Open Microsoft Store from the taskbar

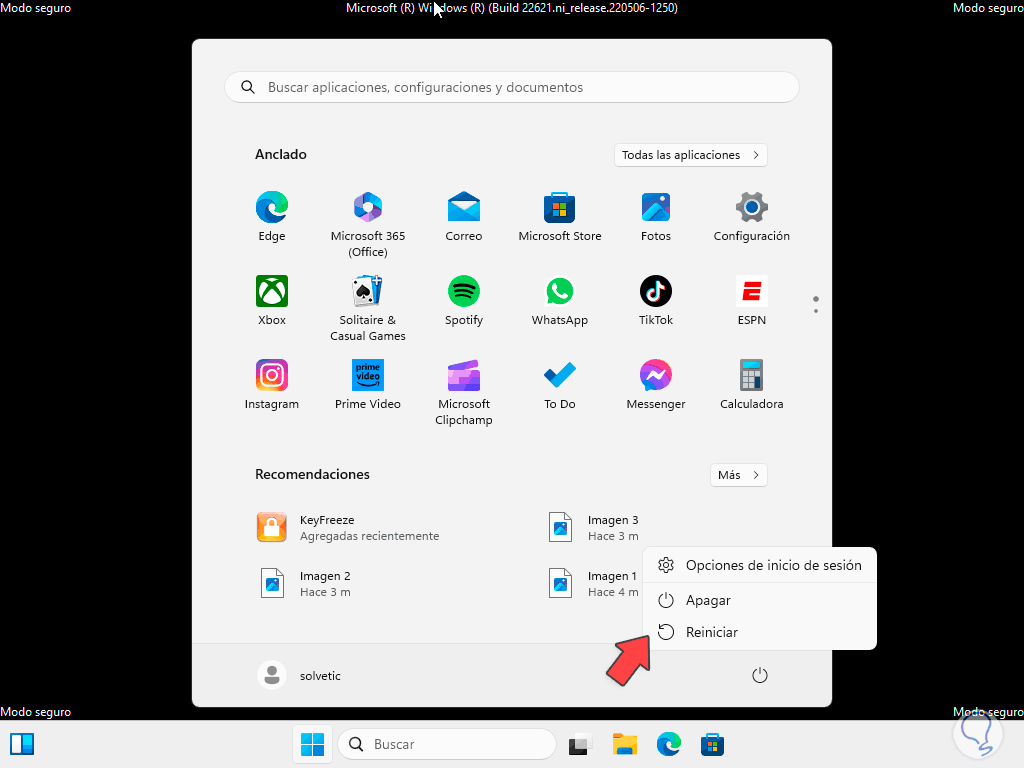[x=712, y=744]
